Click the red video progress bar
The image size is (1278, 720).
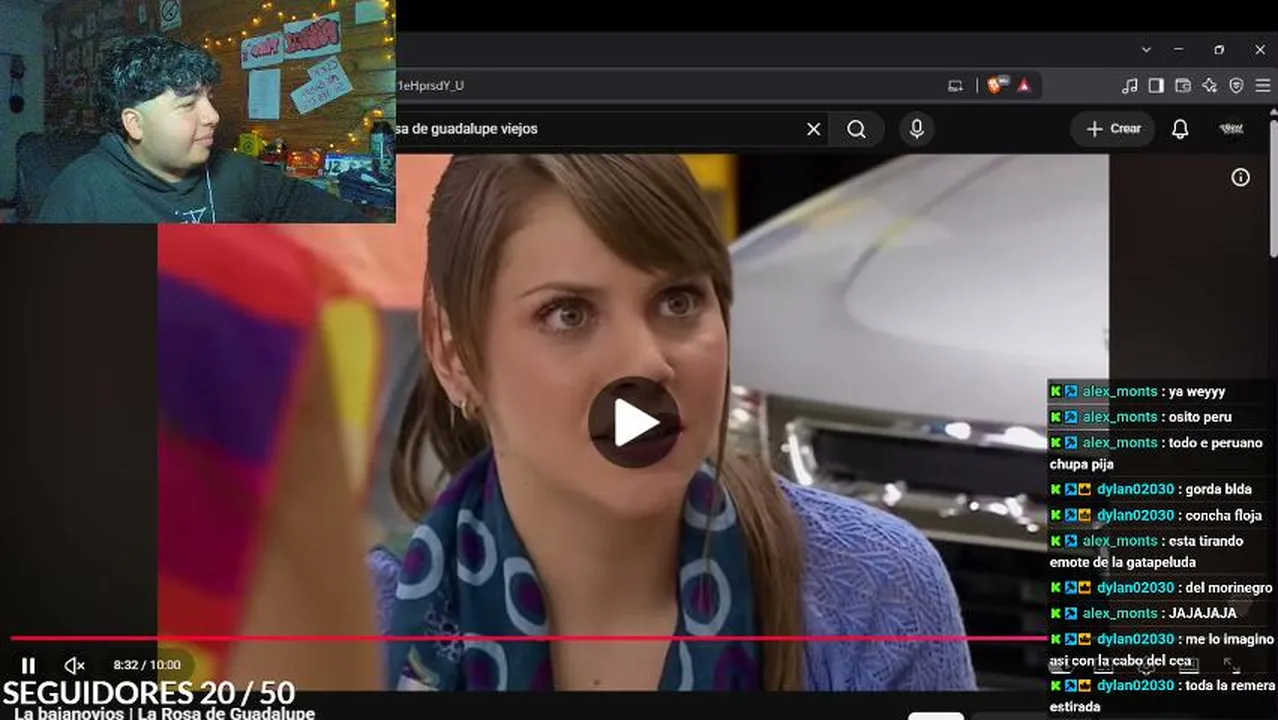coord(528,638)
